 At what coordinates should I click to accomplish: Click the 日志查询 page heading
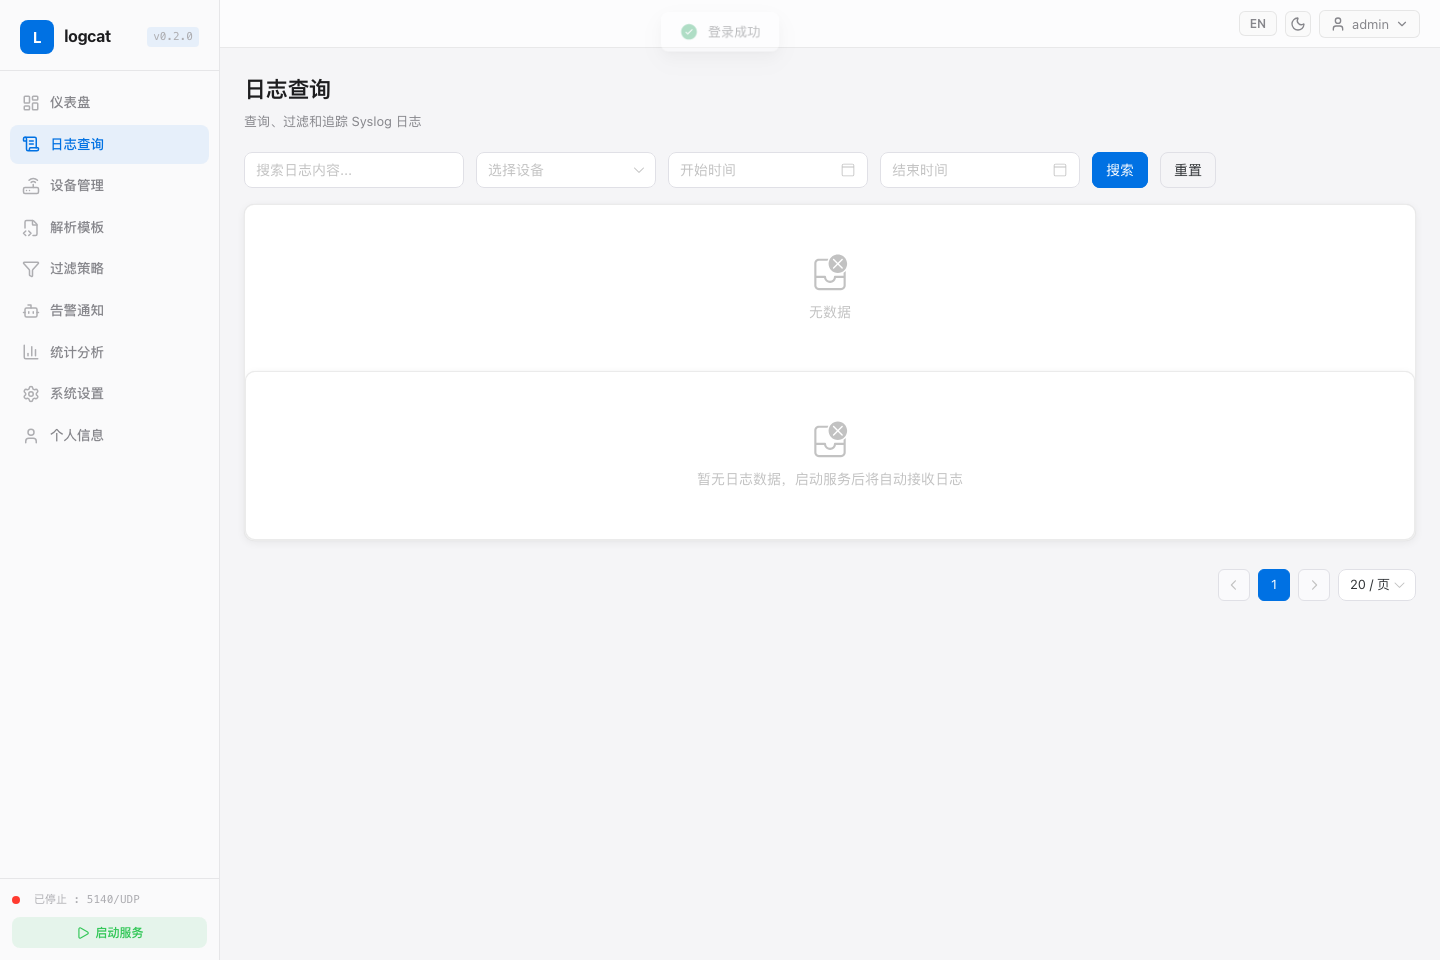click(288, 90)
